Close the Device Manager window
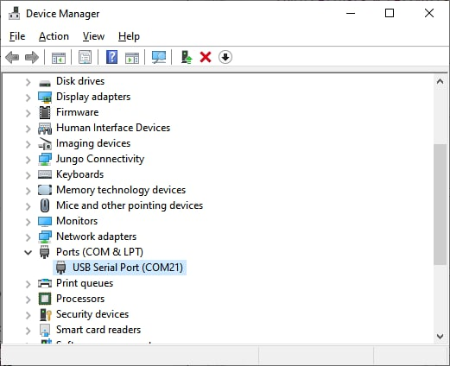 coord(429,13)
